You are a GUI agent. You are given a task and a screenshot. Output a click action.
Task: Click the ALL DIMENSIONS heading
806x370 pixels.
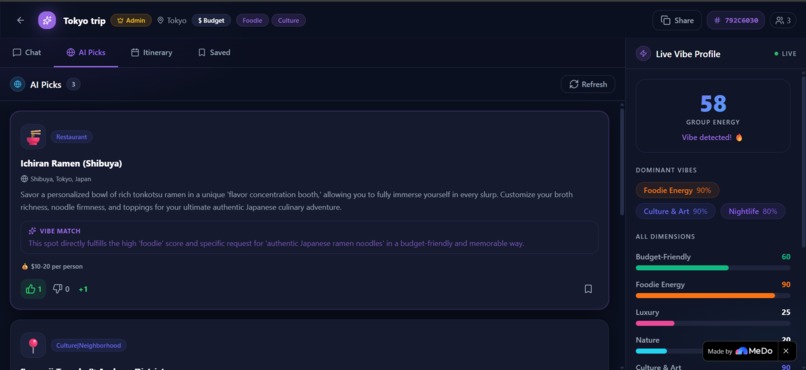(665, 236)
